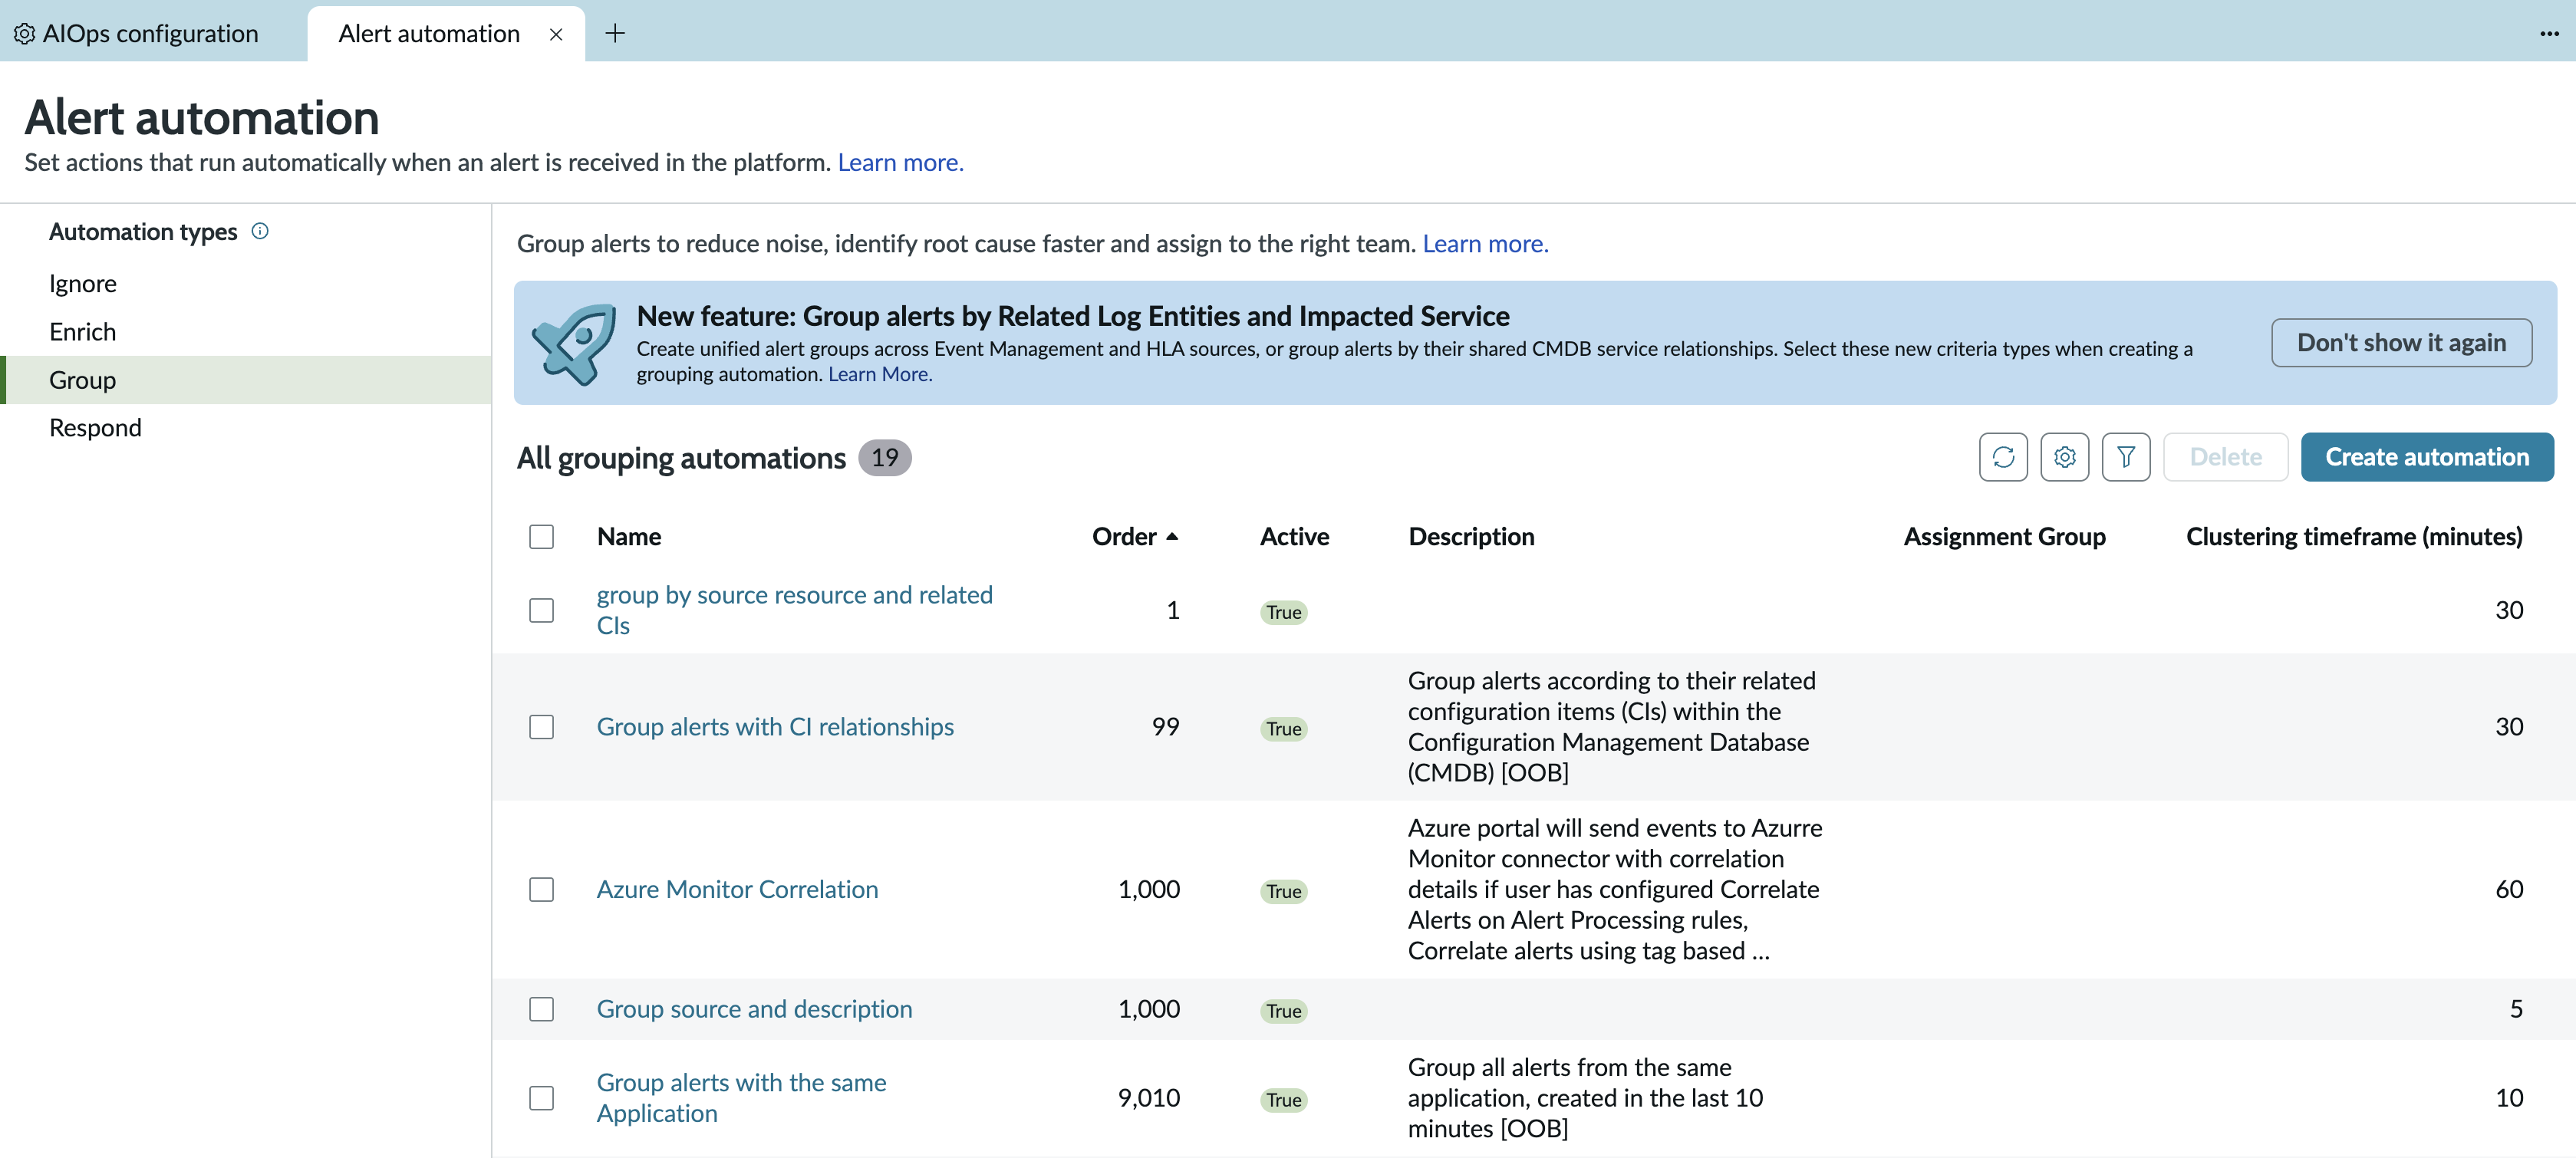Sort by the Order column arrow
Viewport: 2576px width, 1158px height.
coord(1172,537)
